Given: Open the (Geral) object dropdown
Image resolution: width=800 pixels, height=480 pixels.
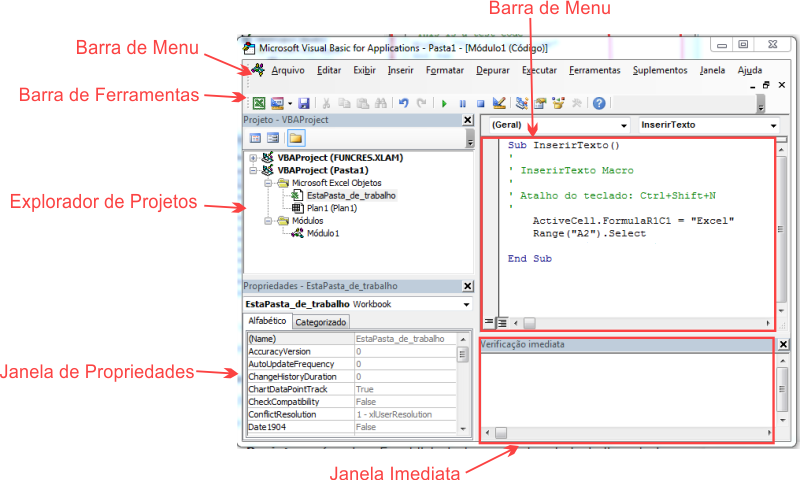Looking at the screenshot, I should (624, 126).
